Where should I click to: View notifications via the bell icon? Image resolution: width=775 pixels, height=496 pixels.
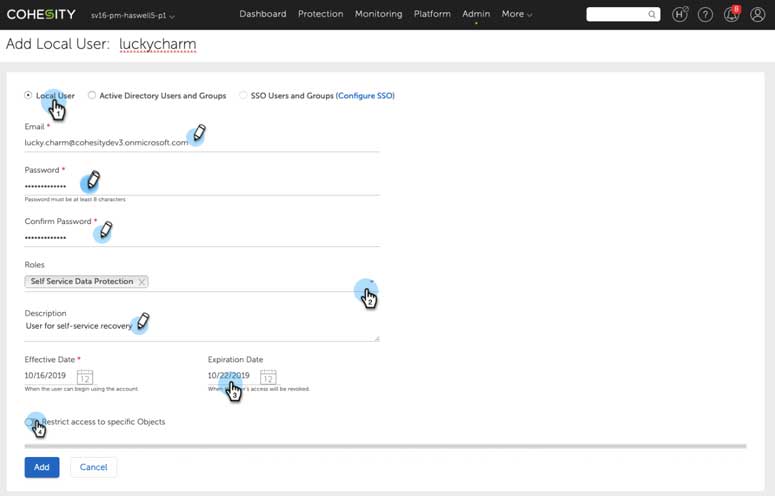click(731, 14)
